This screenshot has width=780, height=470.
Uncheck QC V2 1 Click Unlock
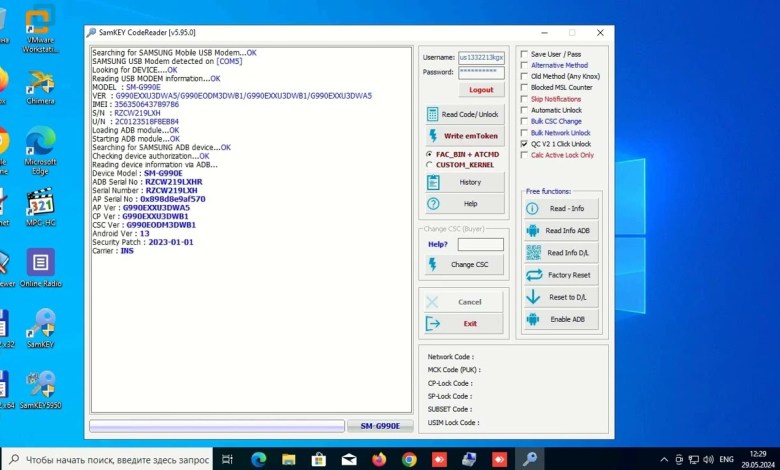(x=525, y=144)
